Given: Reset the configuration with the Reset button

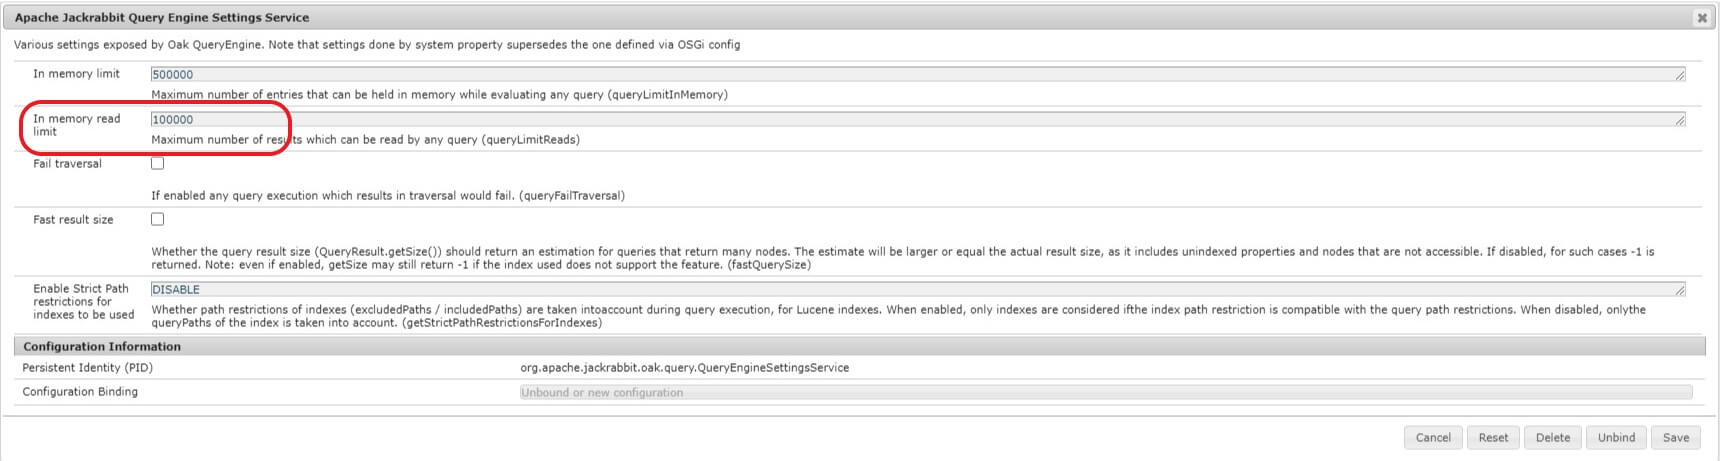Looking at the screenshot, I should [1493, 438].
